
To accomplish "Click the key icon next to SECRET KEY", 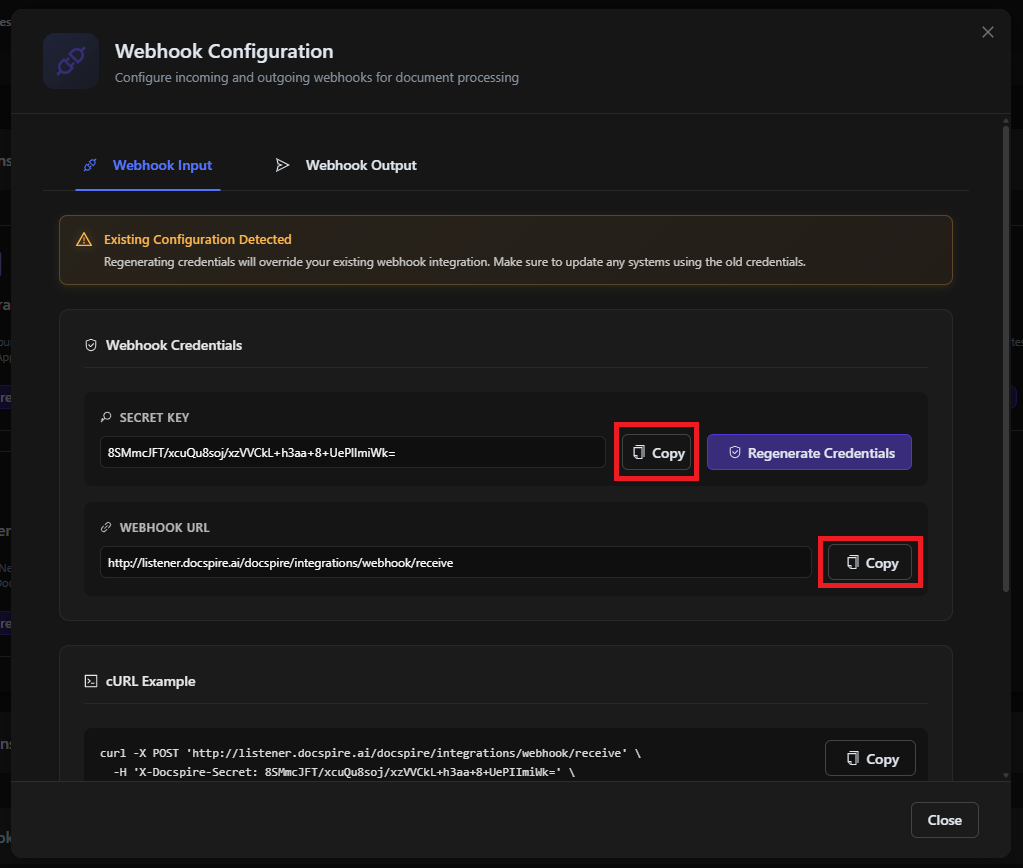I will pyautogui.click(x=106, y=418).
